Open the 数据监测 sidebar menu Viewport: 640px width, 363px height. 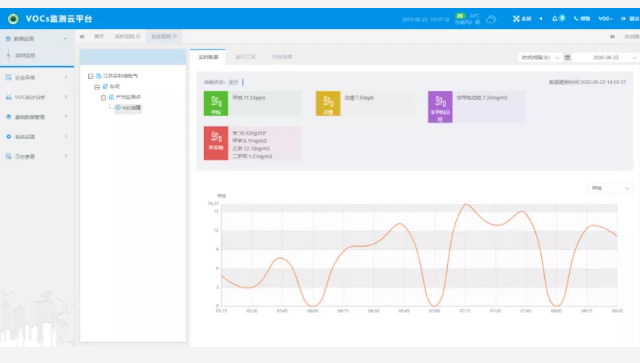pyautogui.click(x=37, y=39)
